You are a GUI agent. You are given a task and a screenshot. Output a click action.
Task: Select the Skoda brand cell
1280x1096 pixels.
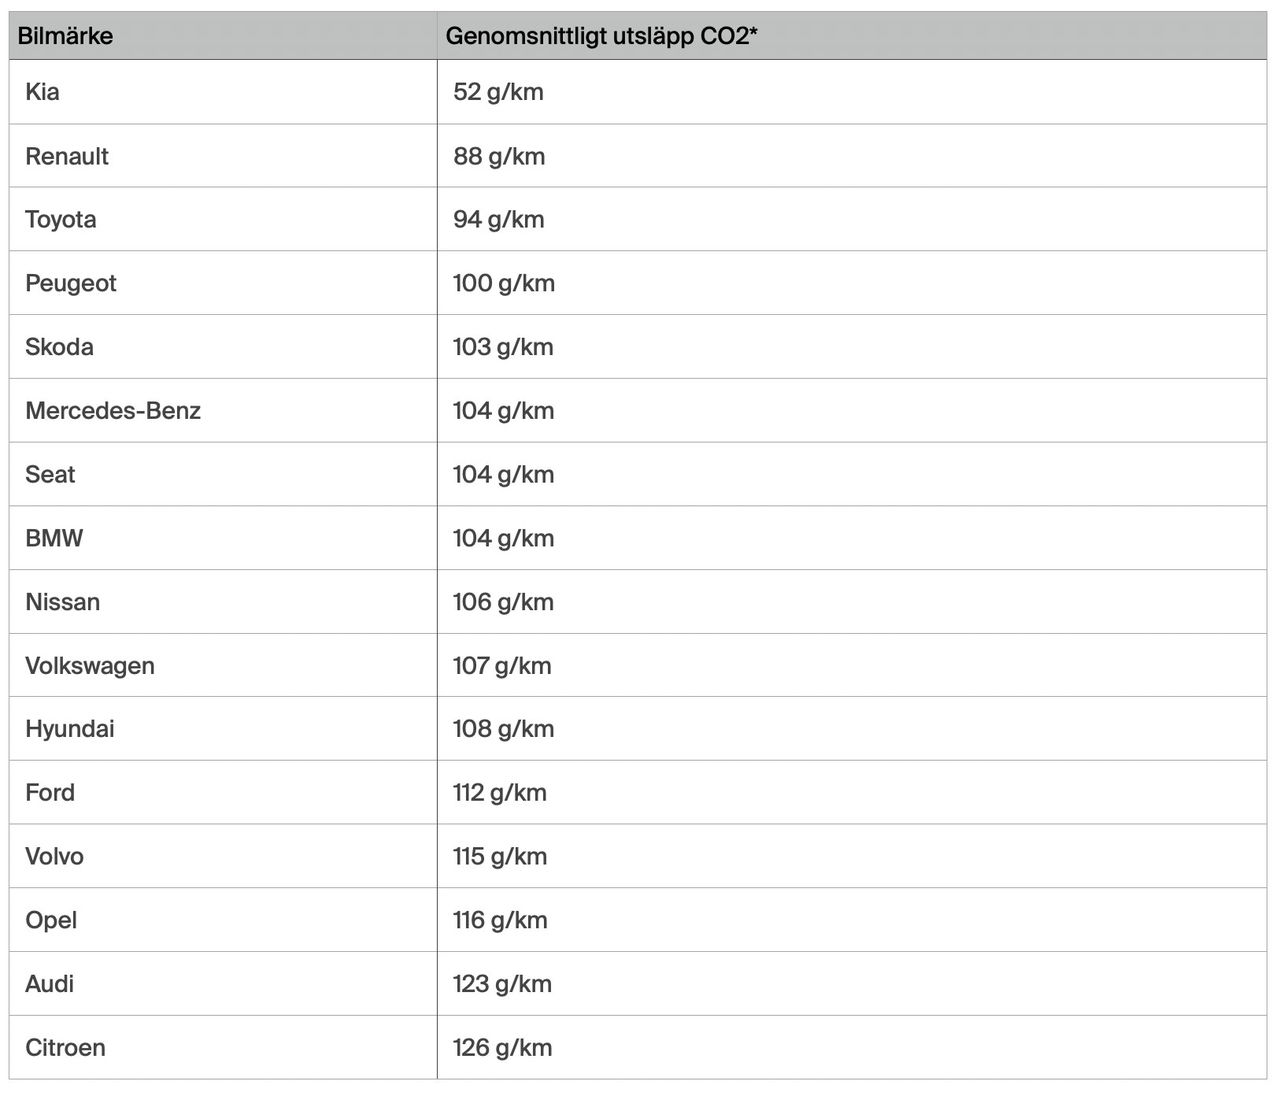(x=59, y=347)
